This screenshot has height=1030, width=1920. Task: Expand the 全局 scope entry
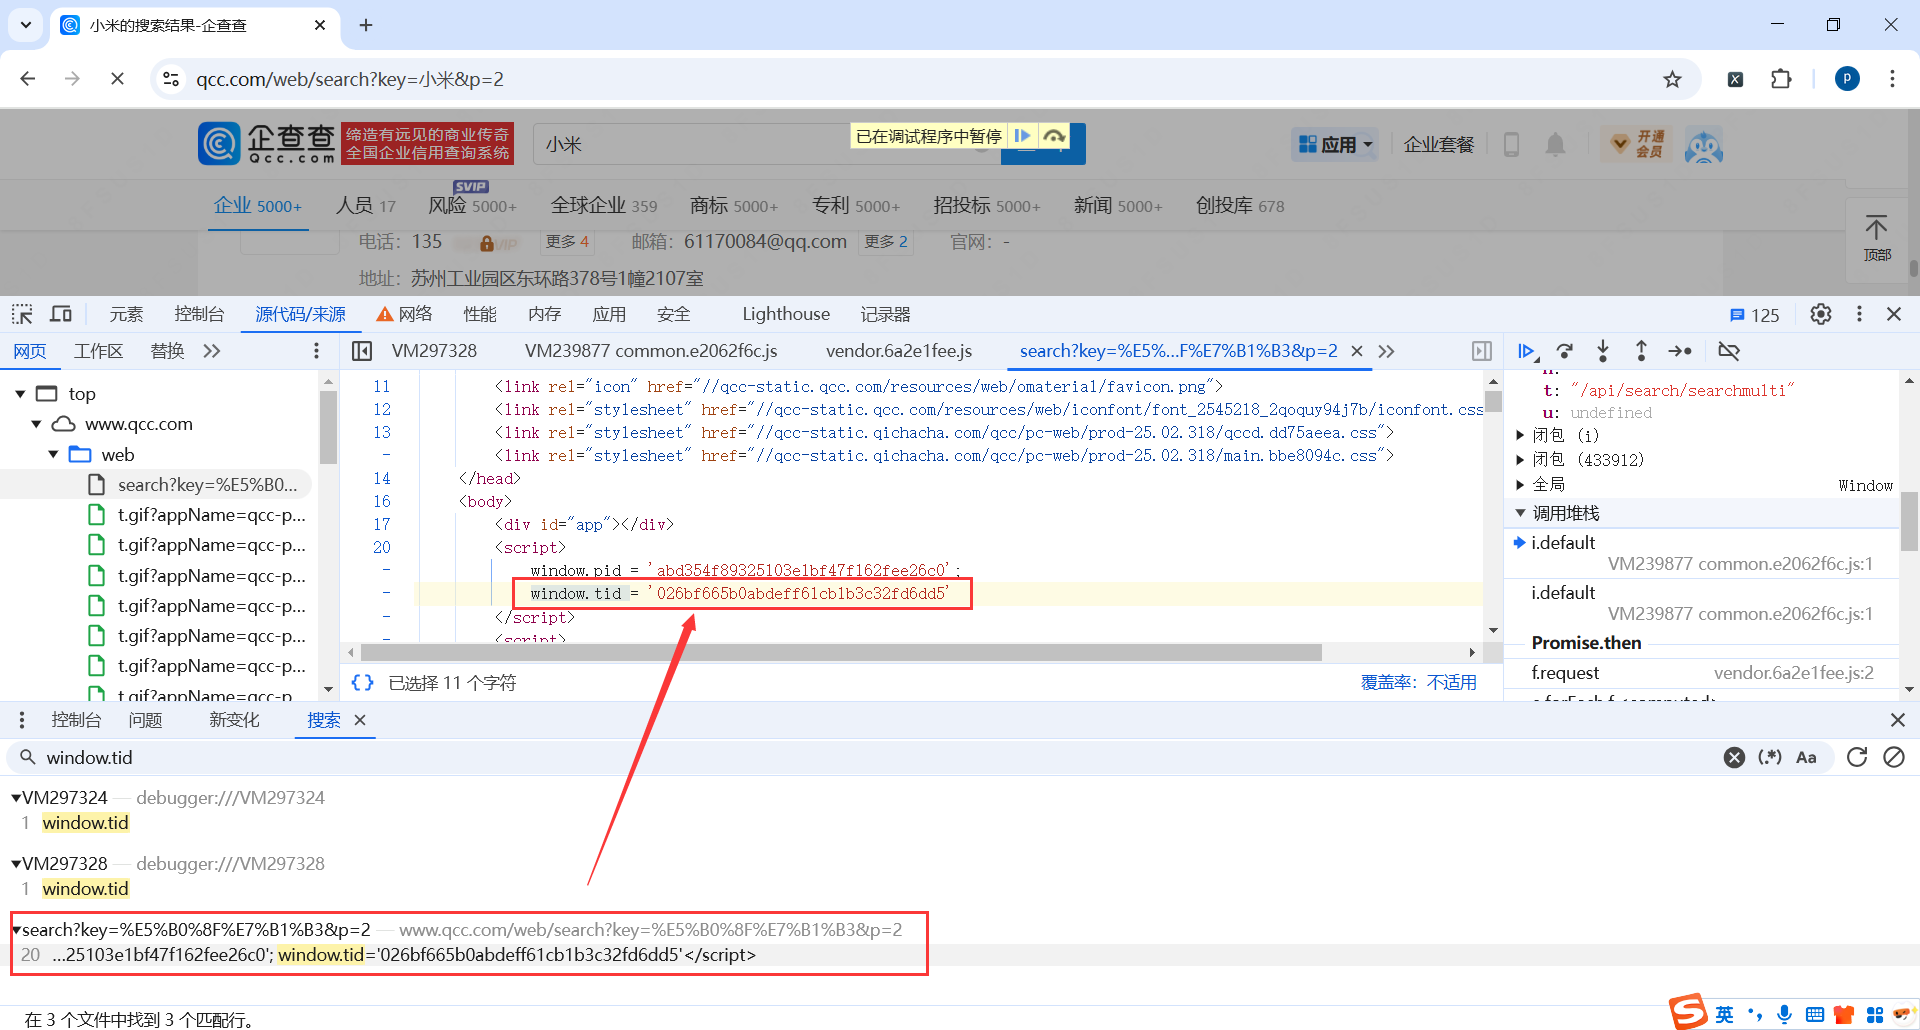point(1520,485)
